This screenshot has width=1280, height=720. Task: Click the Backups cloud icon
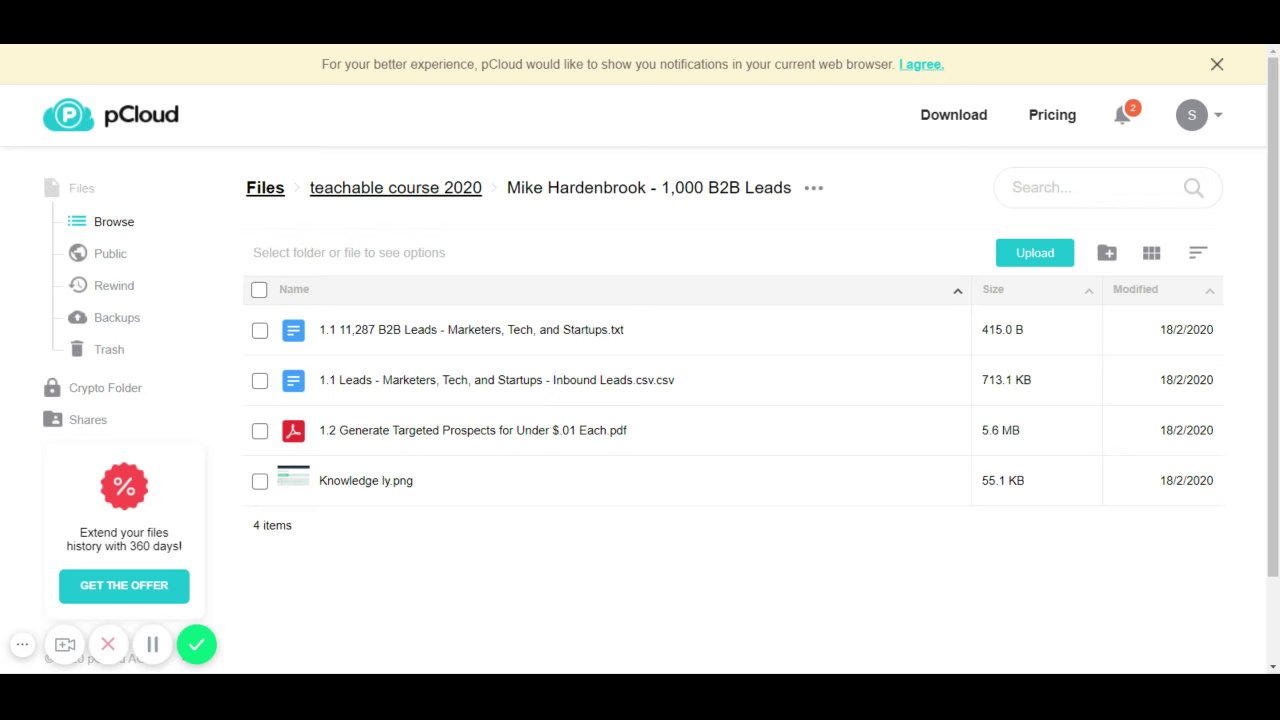(x=77, y=317)
